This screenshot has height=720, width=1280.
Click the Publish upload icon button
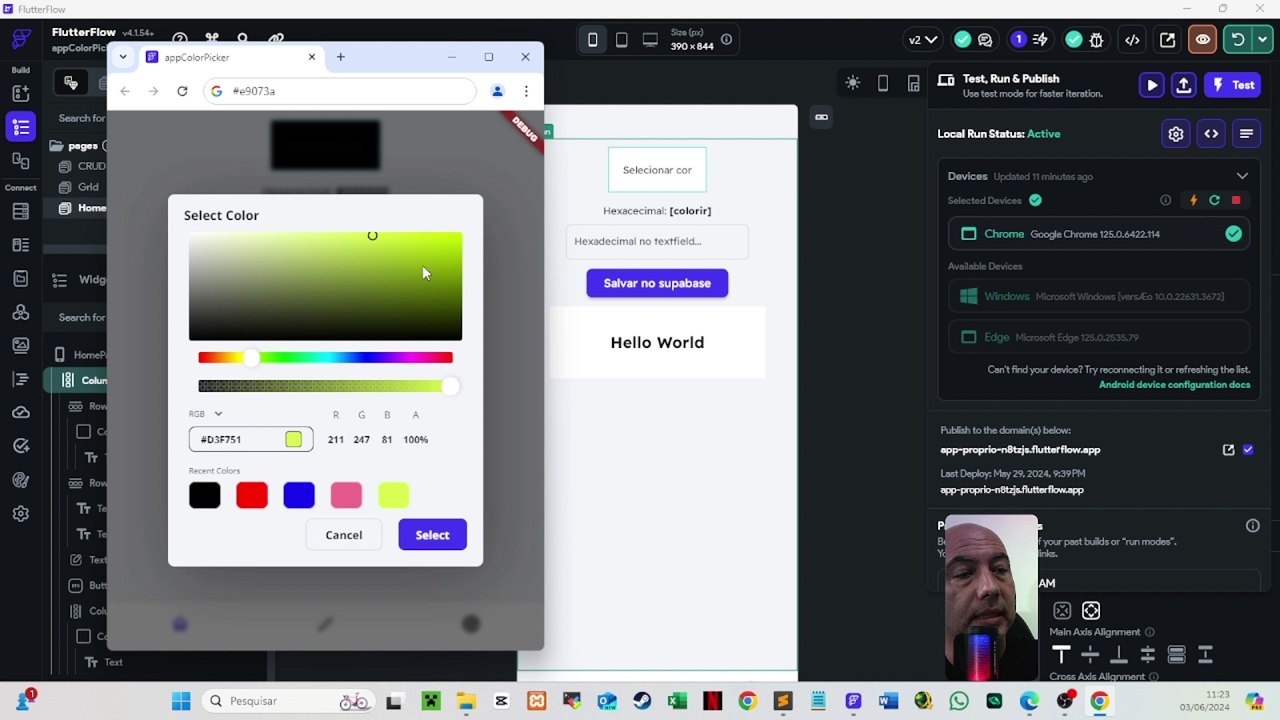point(1184,85)
